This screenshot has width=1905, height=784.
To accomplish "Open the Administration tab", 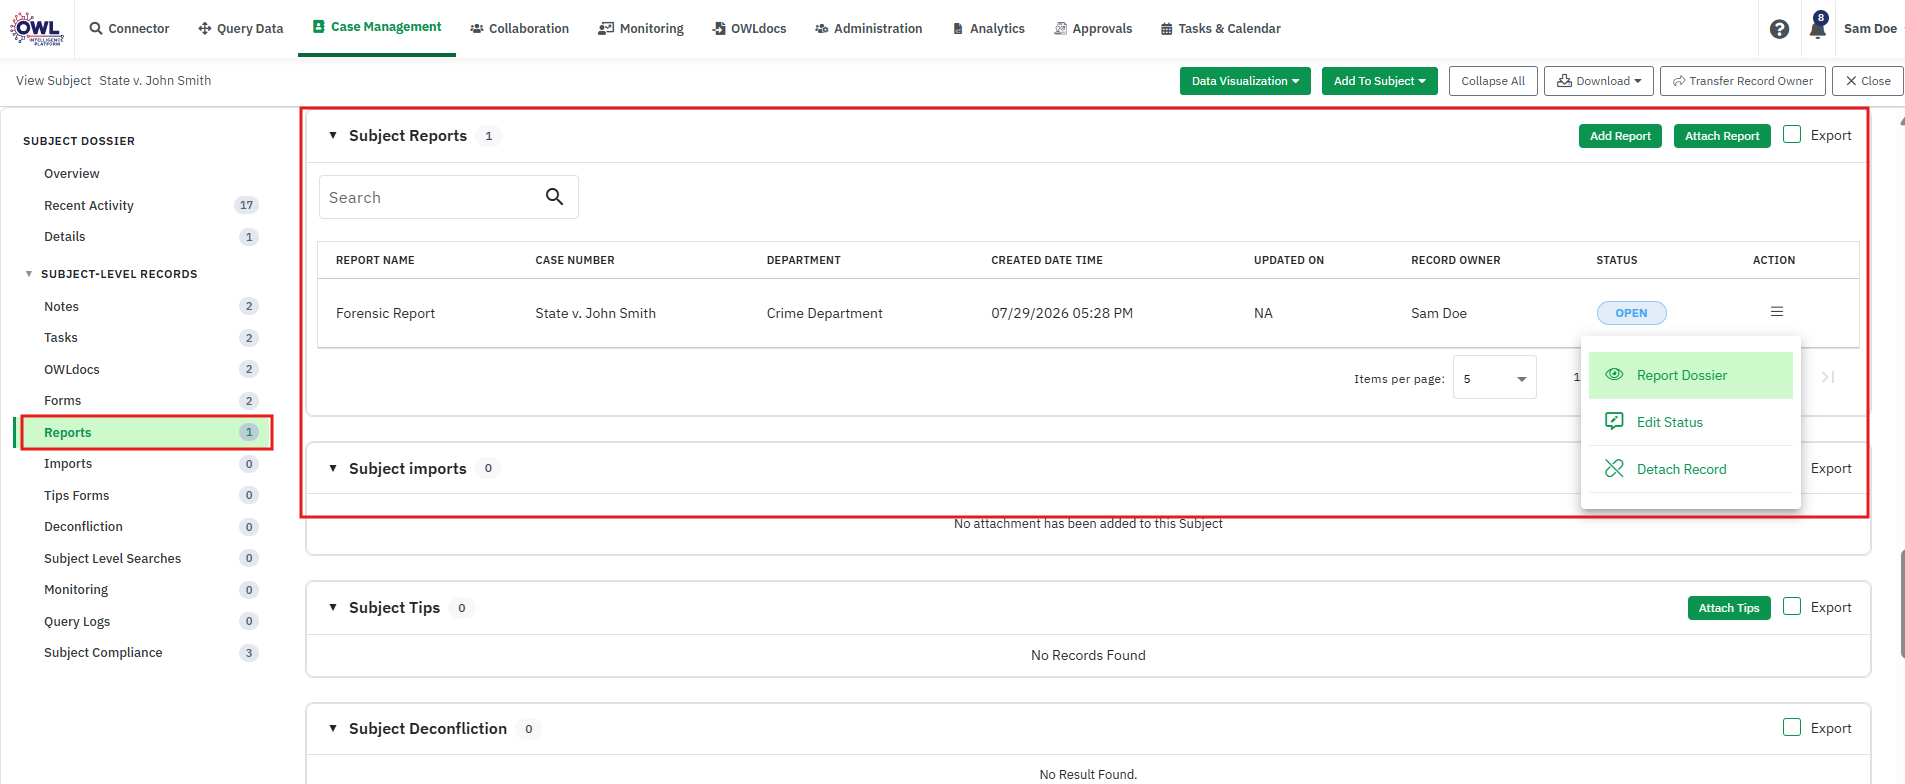I will click(869, 28).
